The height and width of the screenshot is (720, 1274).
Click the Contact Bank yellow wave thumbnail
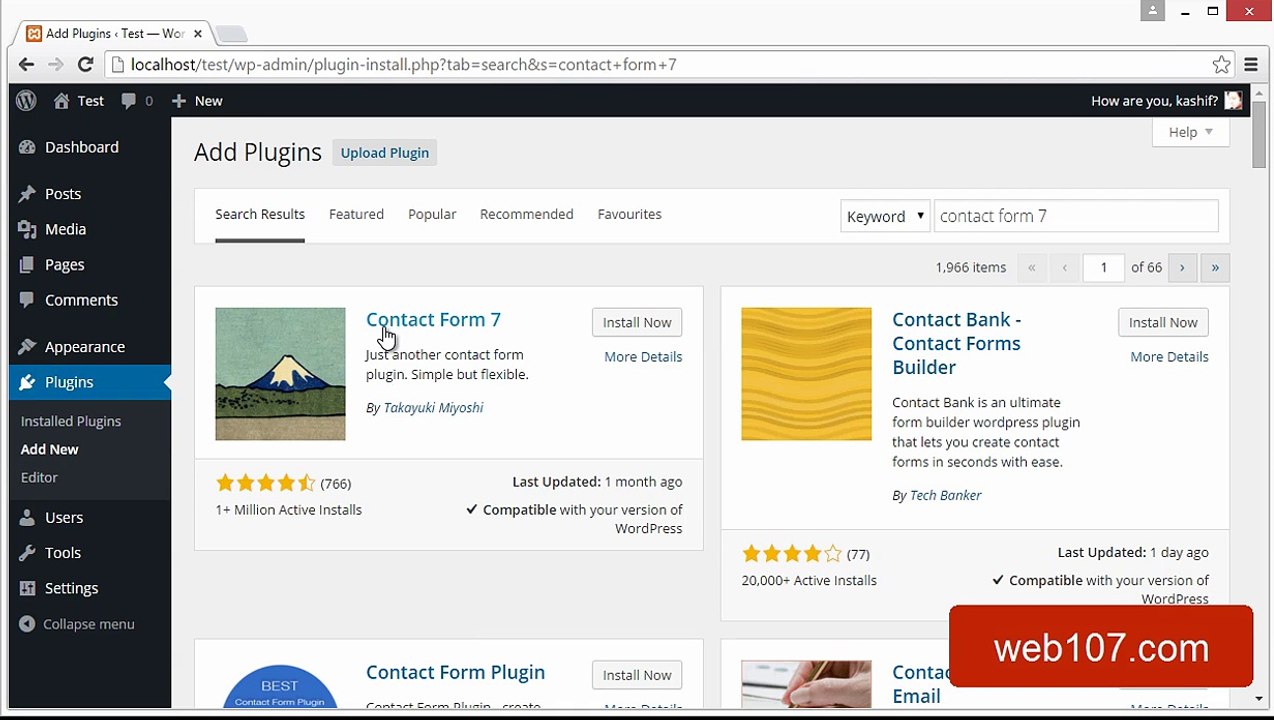tap(806, 374)
